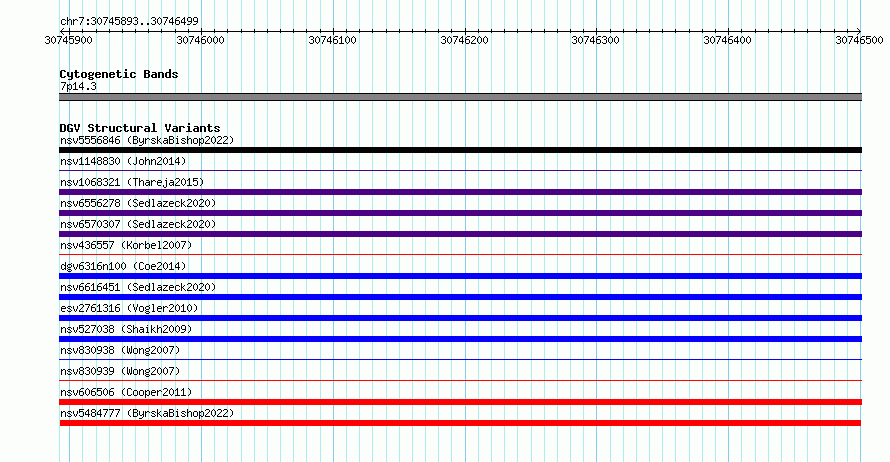Click the blue bar for nsv6616451

pos(460,297)
